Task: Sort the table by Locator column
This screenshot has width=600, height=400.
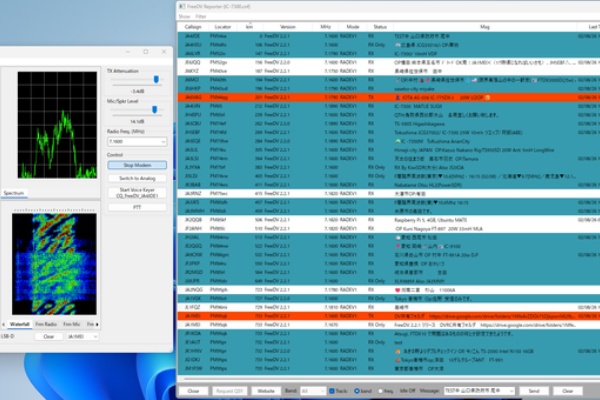Action: click(x=223, y=27)
